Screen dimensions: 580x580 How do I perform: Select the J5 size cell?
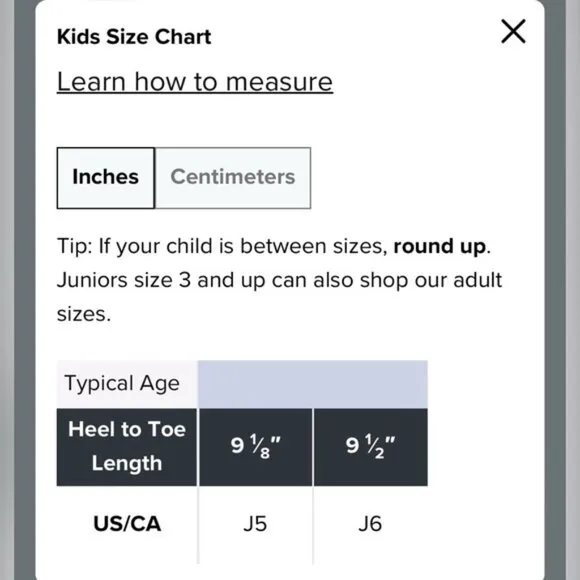(255, 524)
